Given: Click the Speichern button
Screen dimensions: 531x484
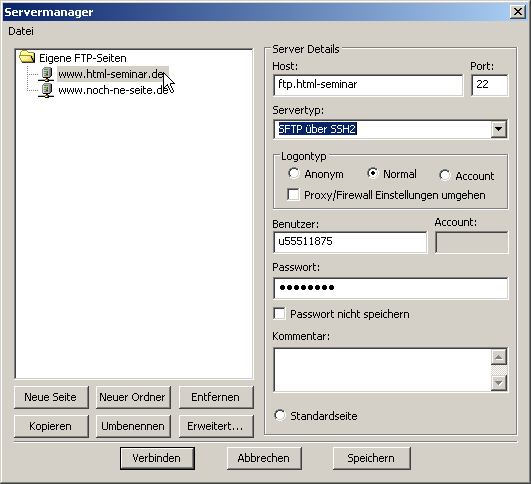Looking at the screenshot, I should coord(371,458).
